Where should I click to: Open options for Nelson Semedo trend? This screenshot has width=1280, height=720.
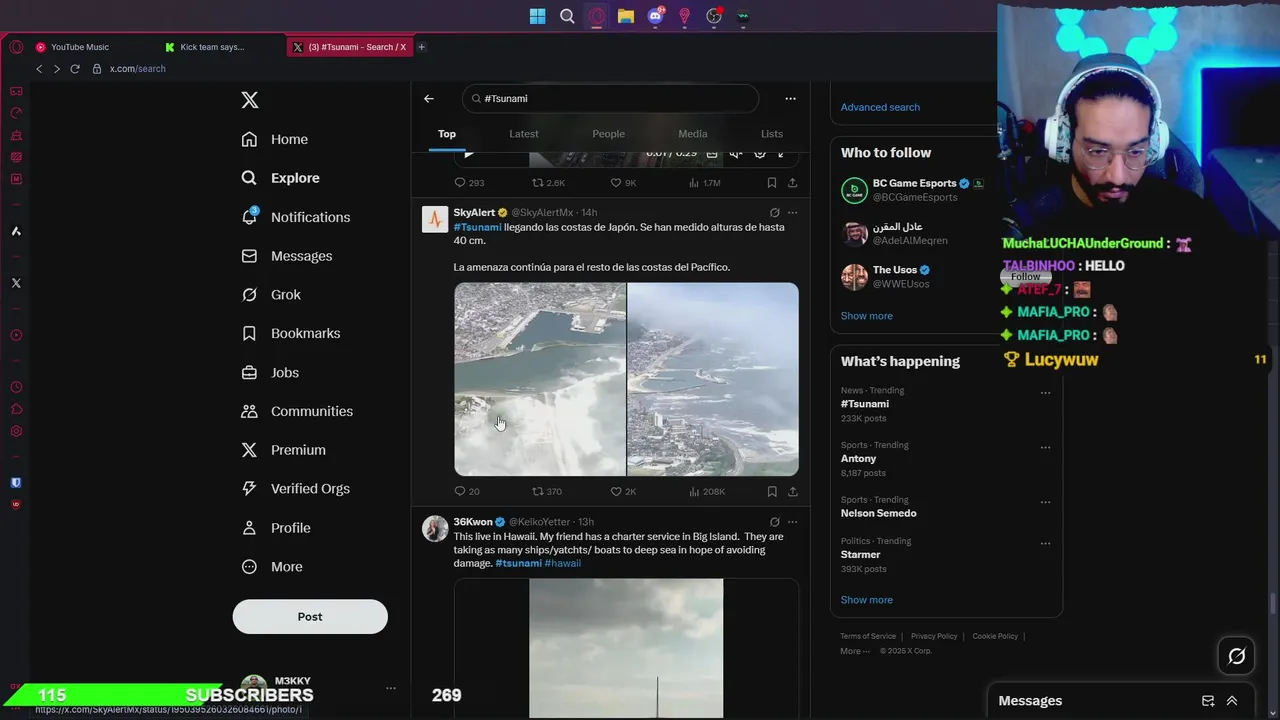1045,502
